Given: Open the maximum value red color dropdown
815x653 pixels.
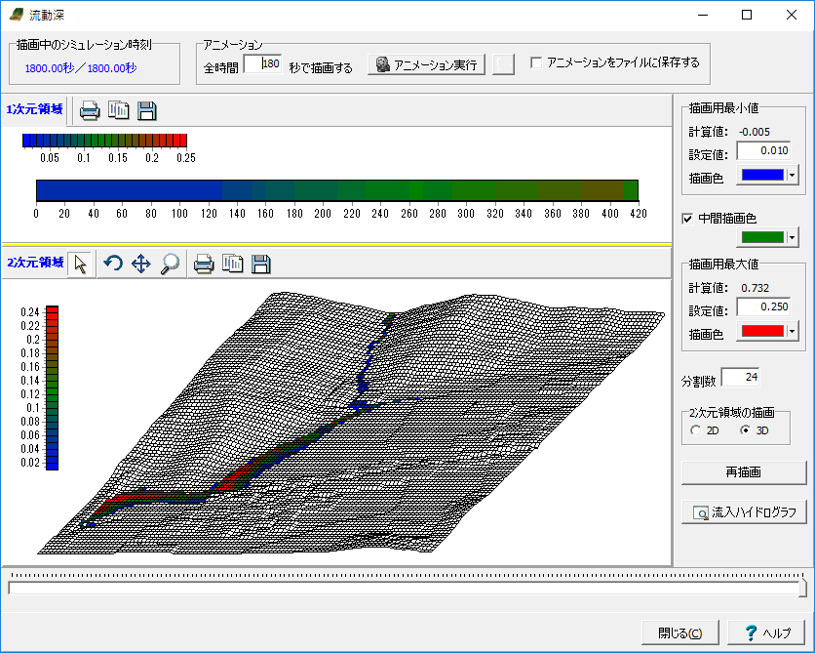Looking at the screenshot, I should pos(793,331).
